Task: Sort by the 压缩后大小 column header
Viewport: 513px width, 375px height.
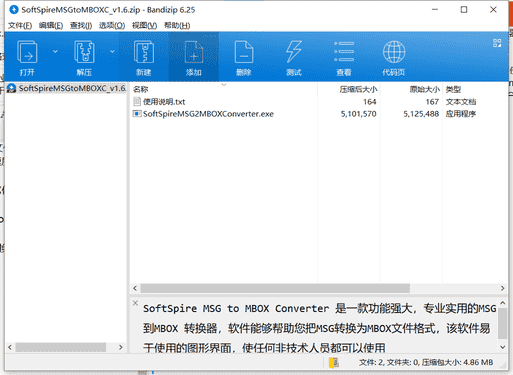Action: tap(358, 89)
